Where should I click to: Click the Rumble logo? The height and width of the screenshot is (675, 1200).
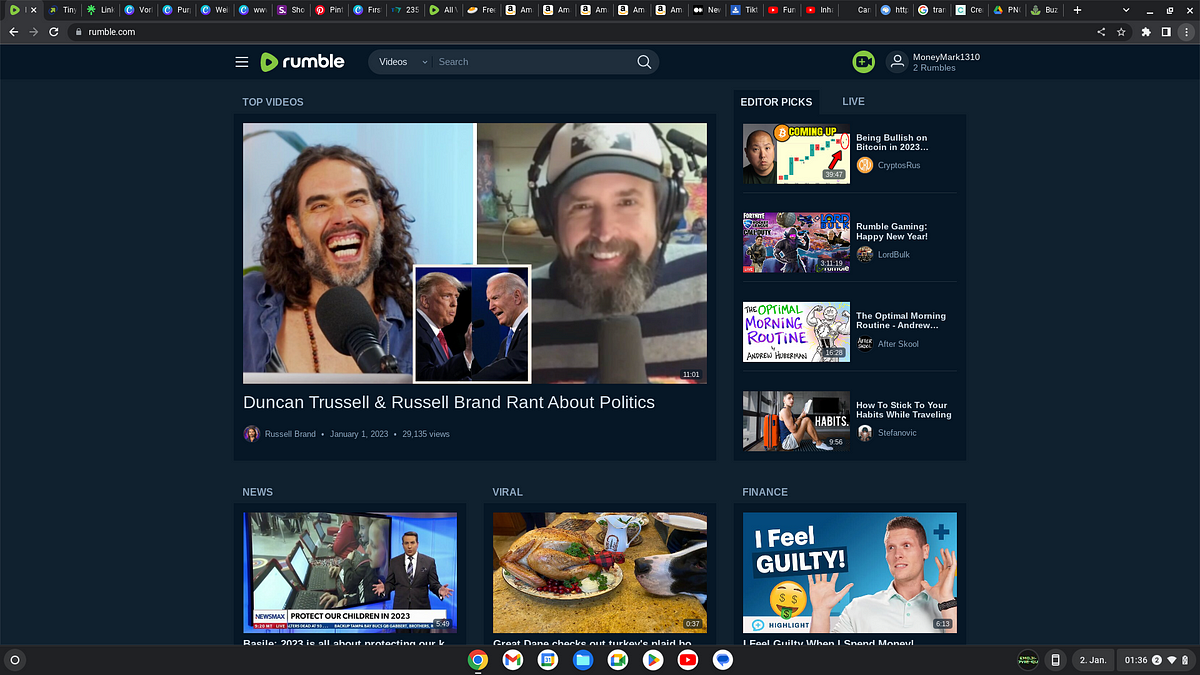[x=302, y=62]
